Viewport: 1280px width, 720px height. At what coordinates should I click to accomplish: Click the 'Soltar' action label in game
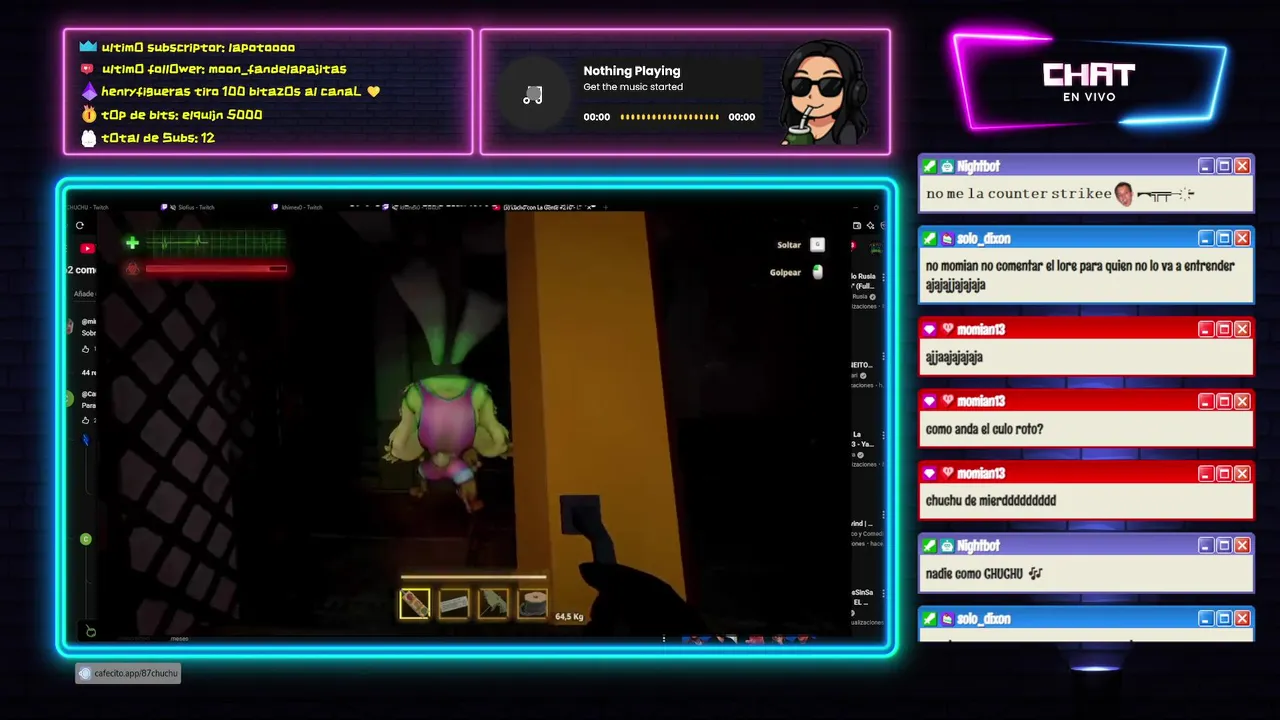click(x=789, y=245)
